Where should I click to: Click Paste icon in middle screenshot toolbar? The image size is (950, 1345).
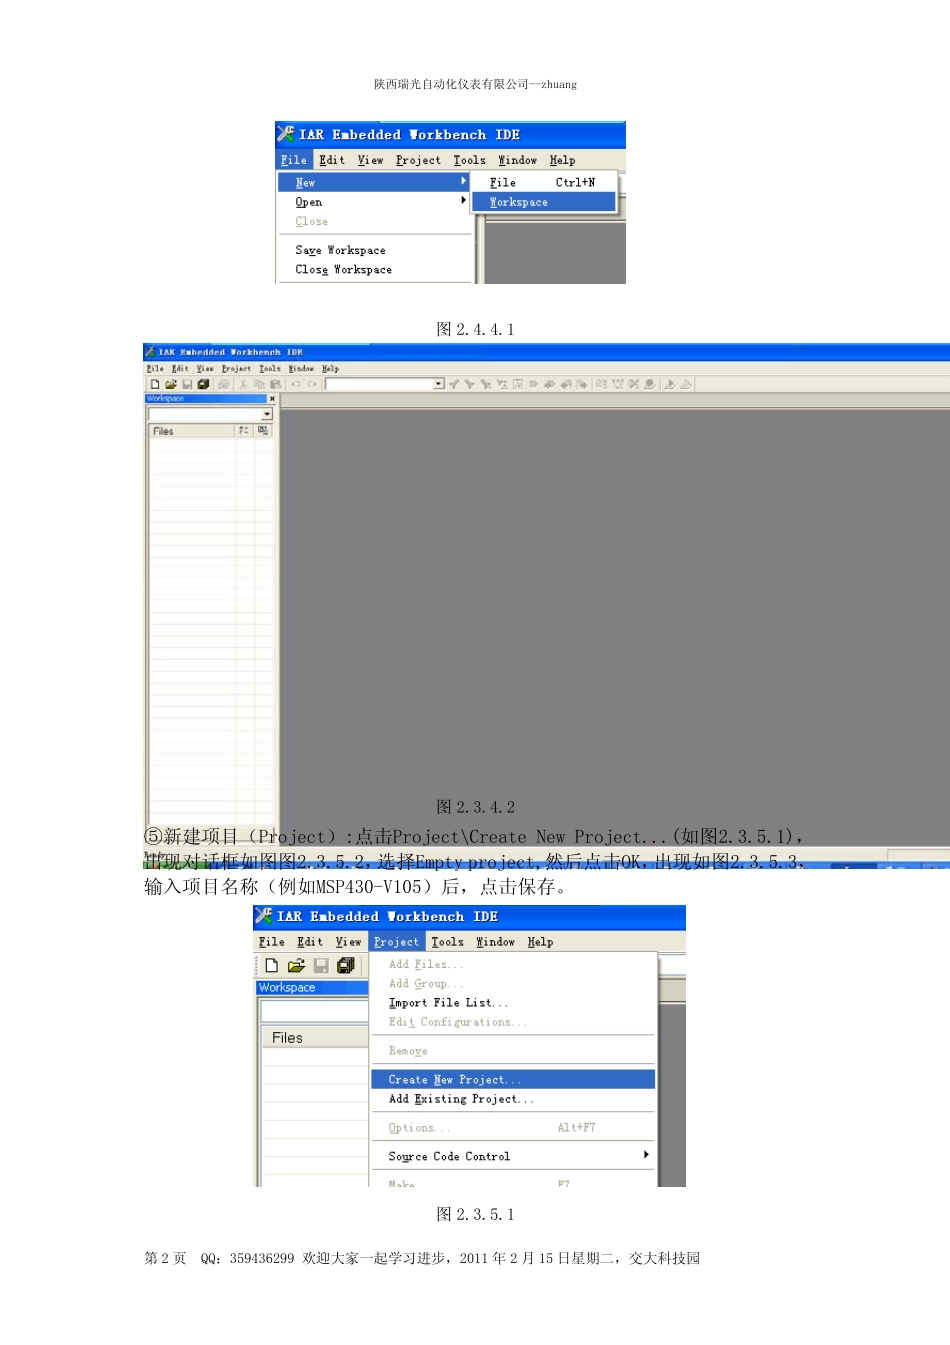coord(275,384)
